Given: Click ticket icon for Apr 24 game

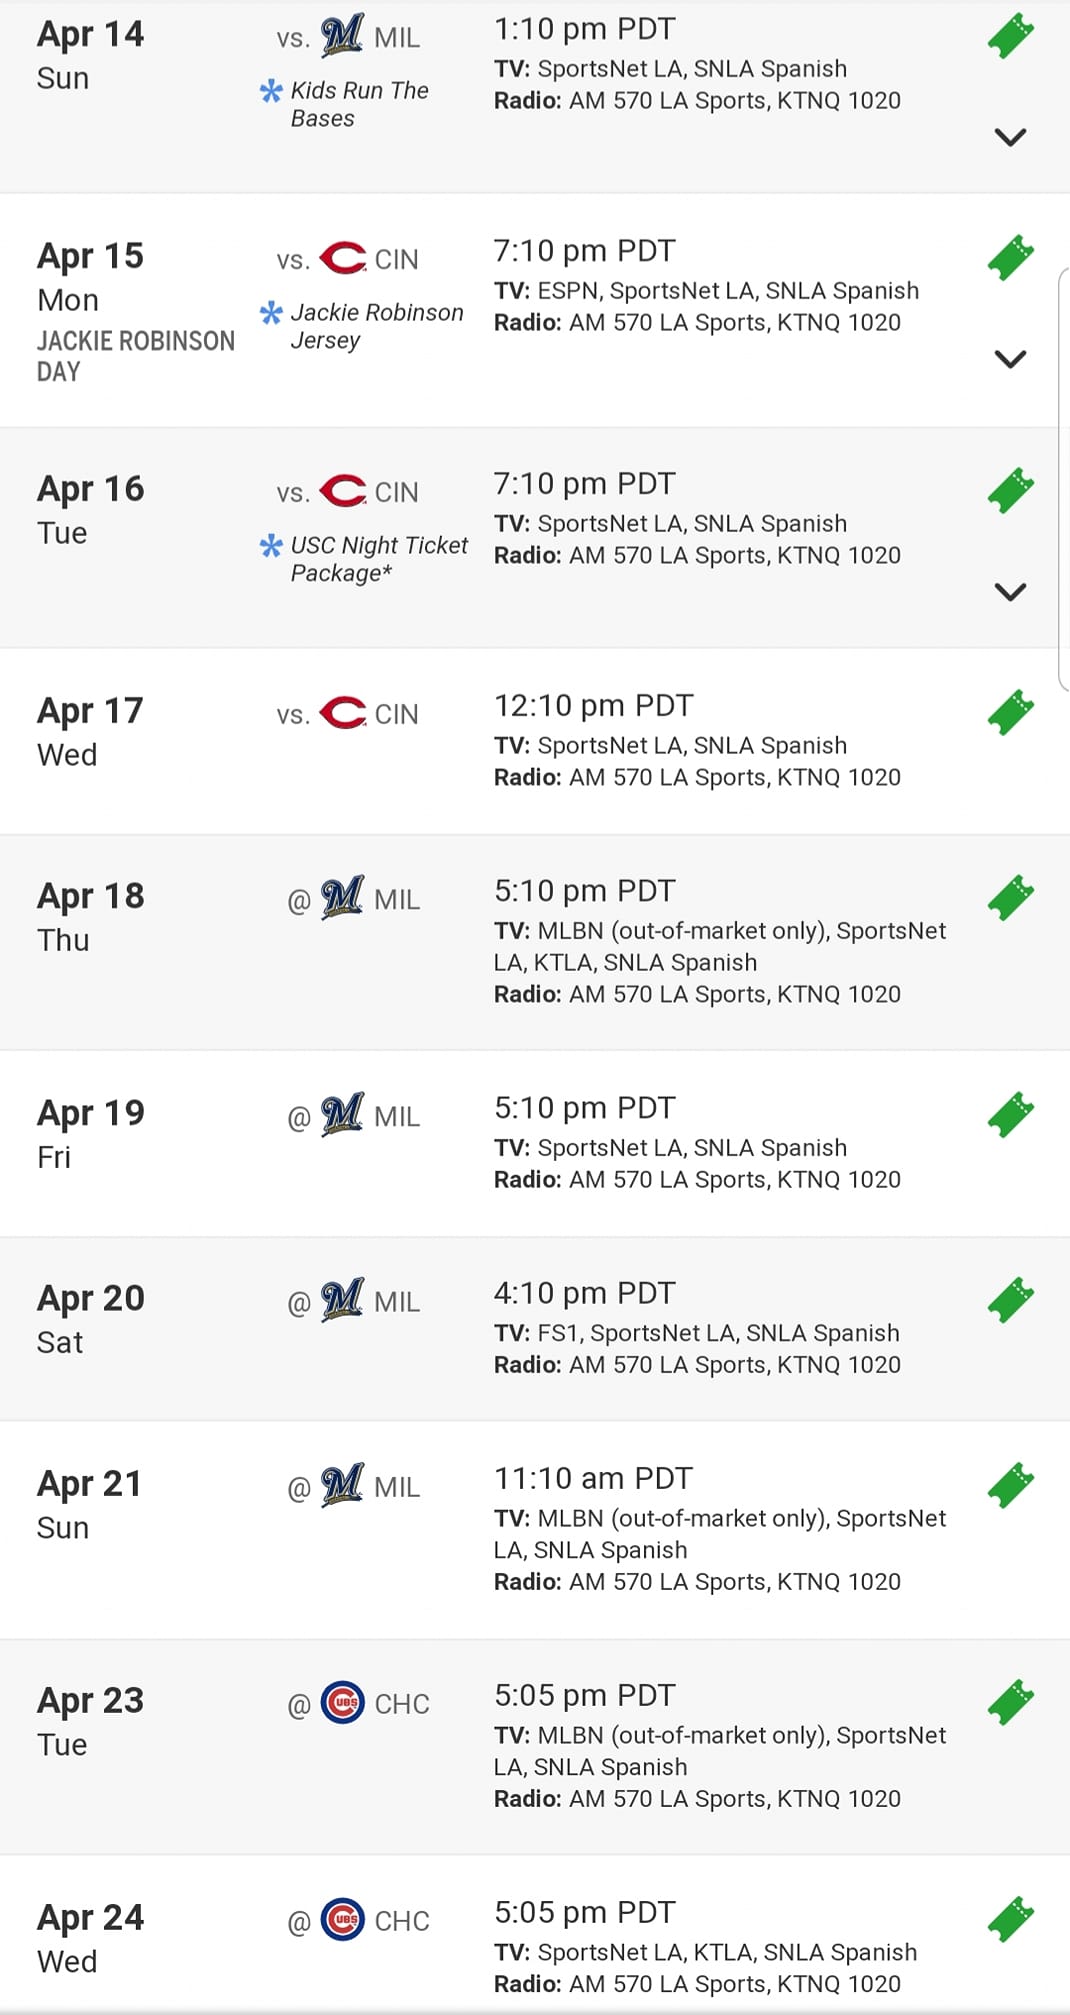Looking at the screenshot, I should coord(1010,1919).
